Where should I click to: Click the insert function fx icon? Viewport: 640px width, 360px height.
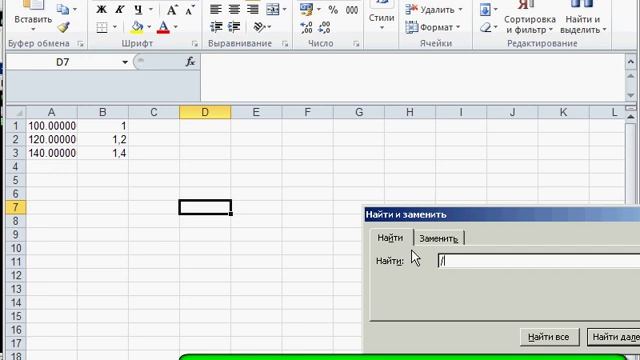click(x=190, y=62)
